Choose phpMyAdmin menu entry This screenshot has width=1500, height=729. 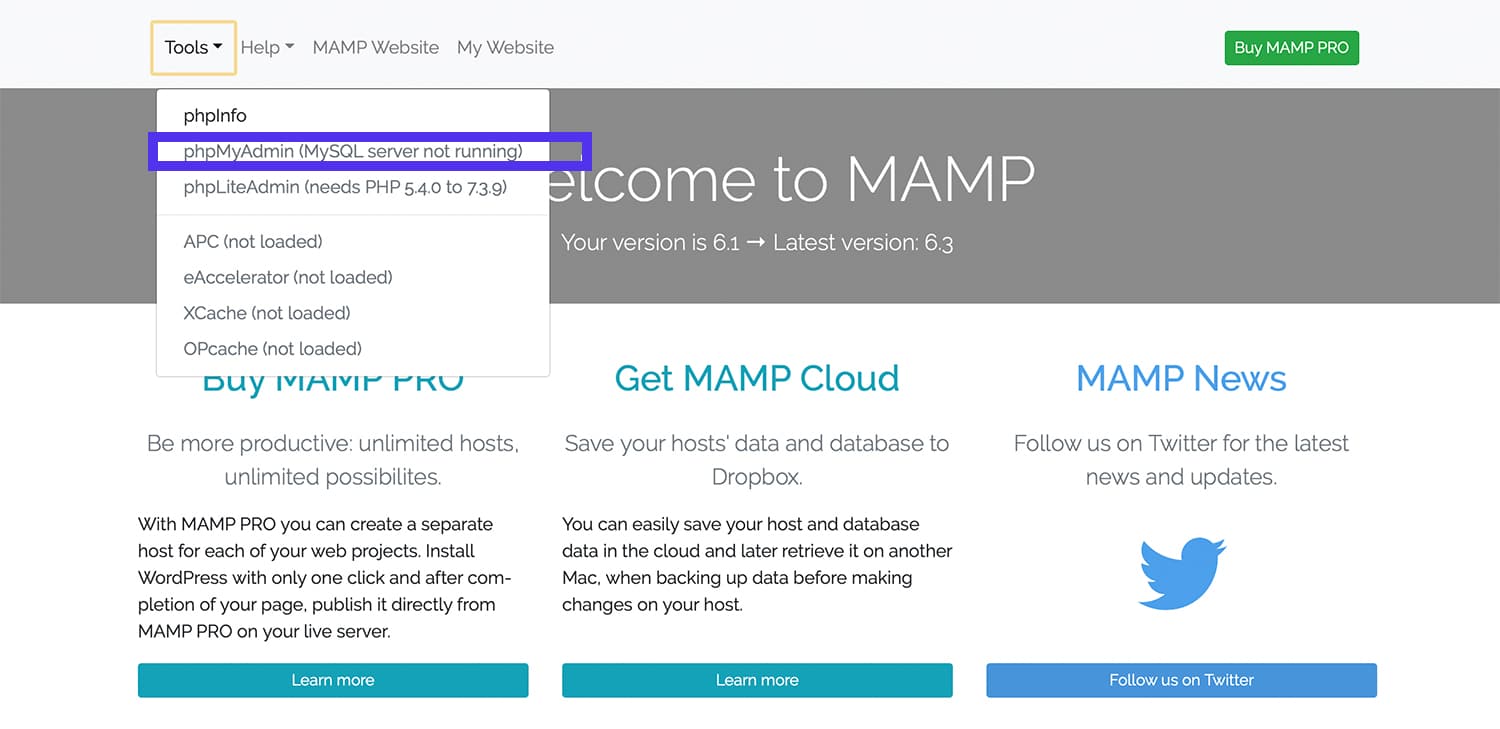click(353, 152)
